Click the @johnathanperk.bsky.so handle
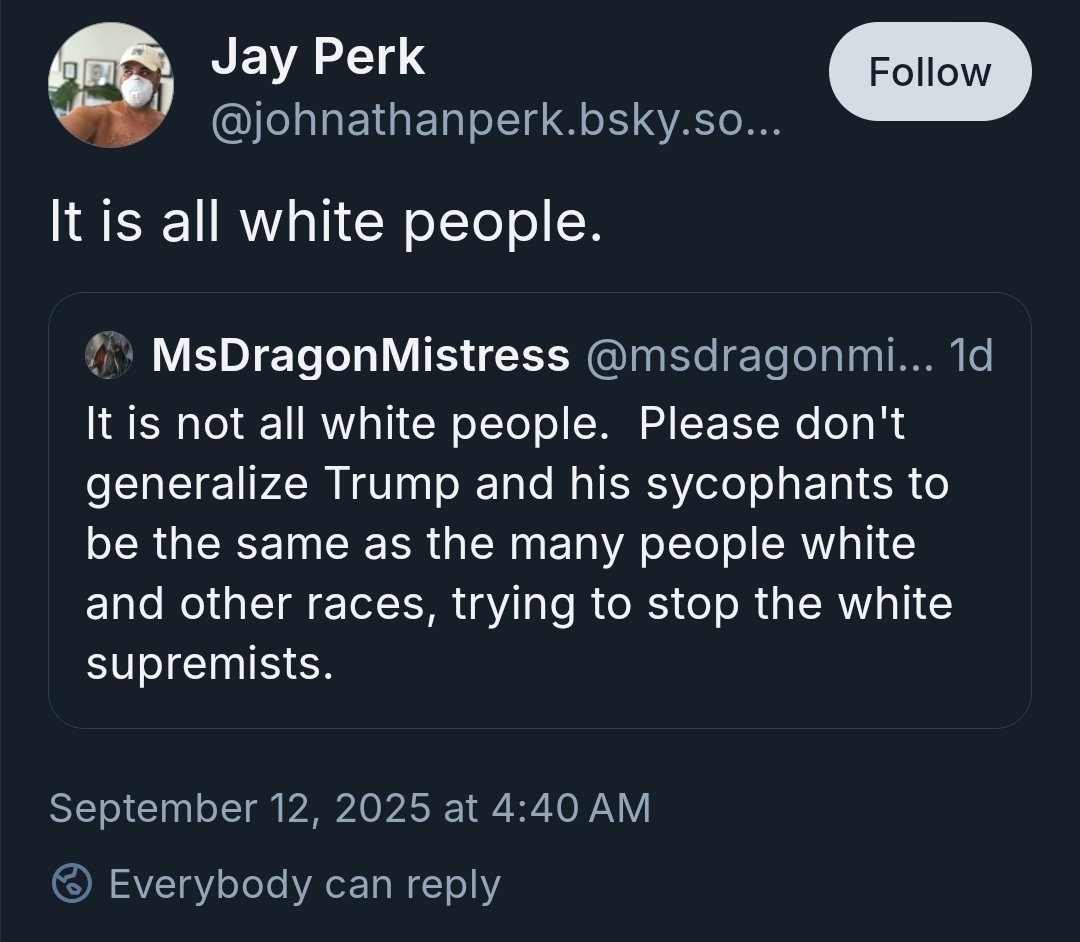This screenshot has width=1080, height=942. [x=495, y=125]
